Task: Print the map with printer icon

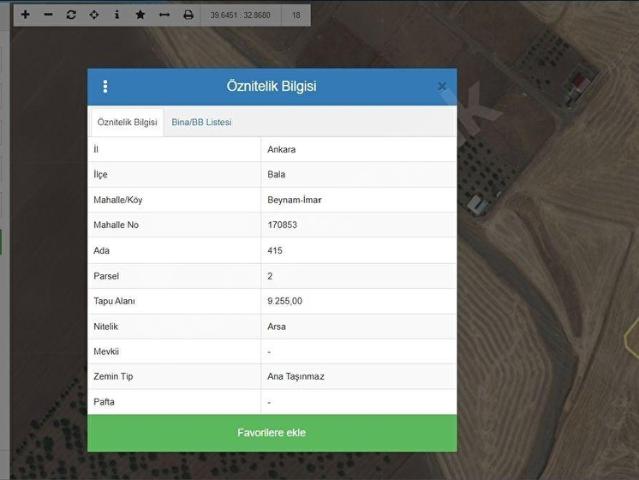Action: click(188, 15)
